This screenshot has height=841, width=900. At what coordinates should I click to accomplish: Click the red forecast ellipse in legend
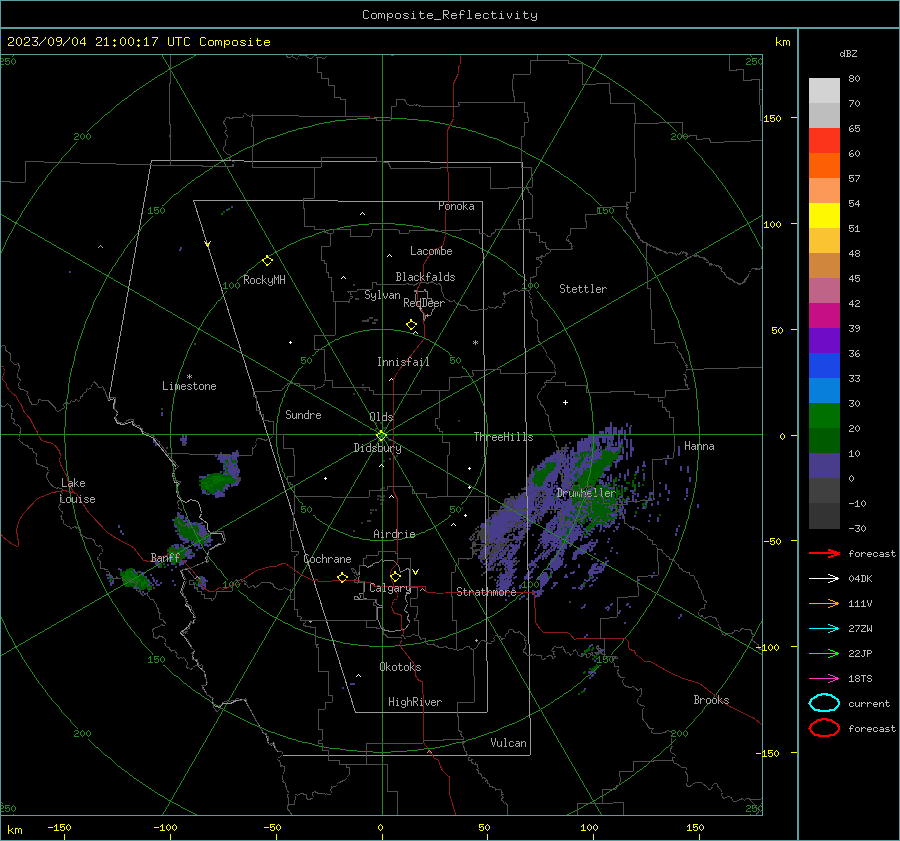tap(824, 728)
